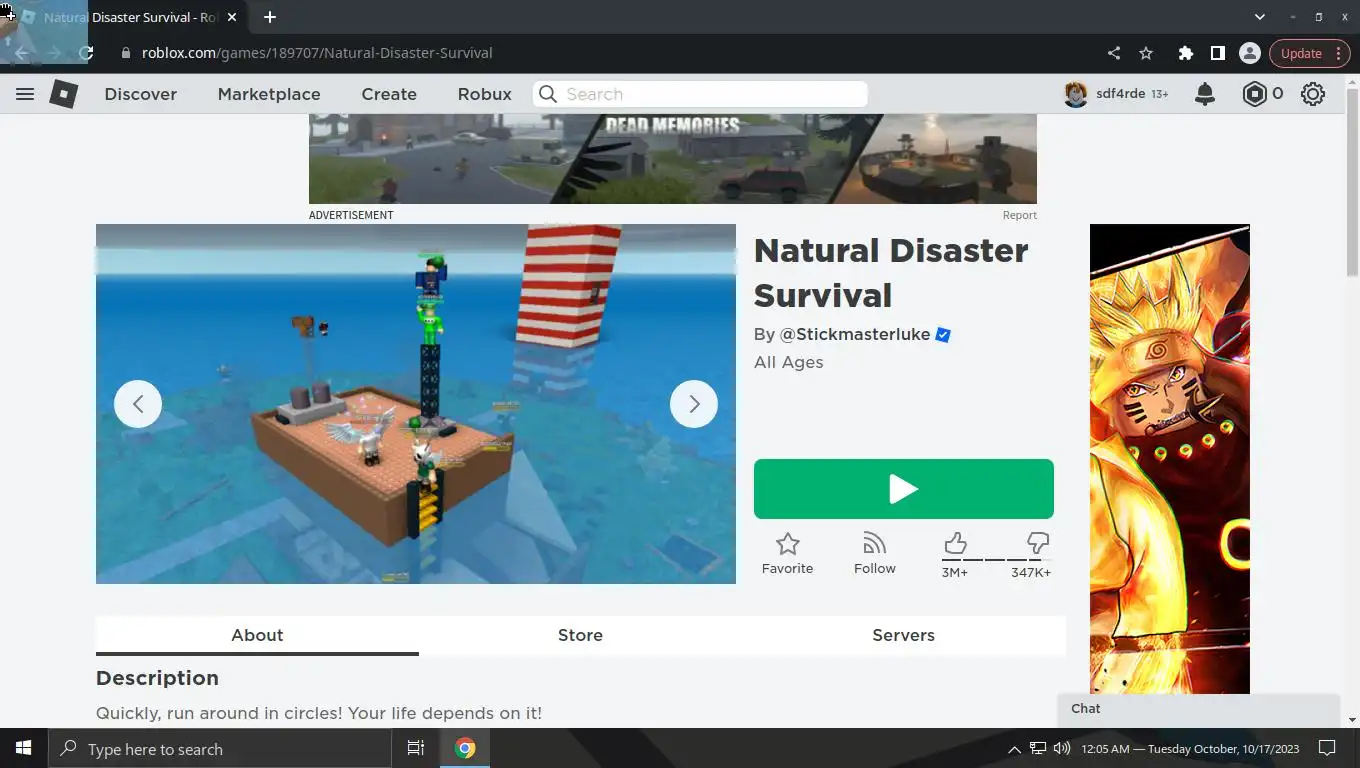Screen dimensions: 1360x768
Task: View site information lock icon
Action: point(126,53)
